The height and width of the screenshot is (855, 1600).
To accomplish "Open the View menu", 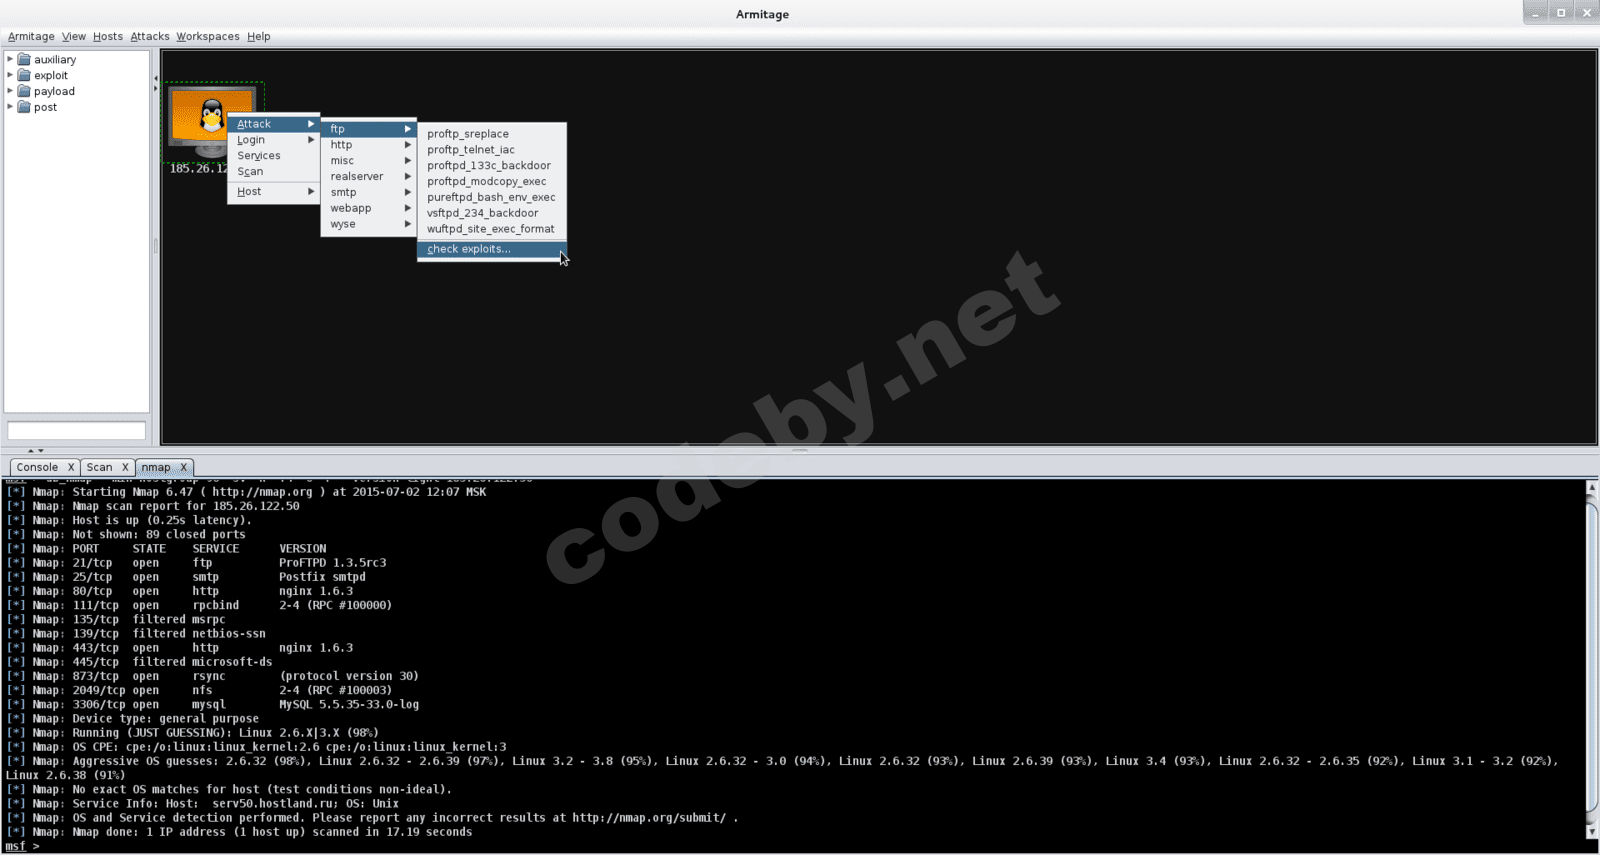I will 74,36.
